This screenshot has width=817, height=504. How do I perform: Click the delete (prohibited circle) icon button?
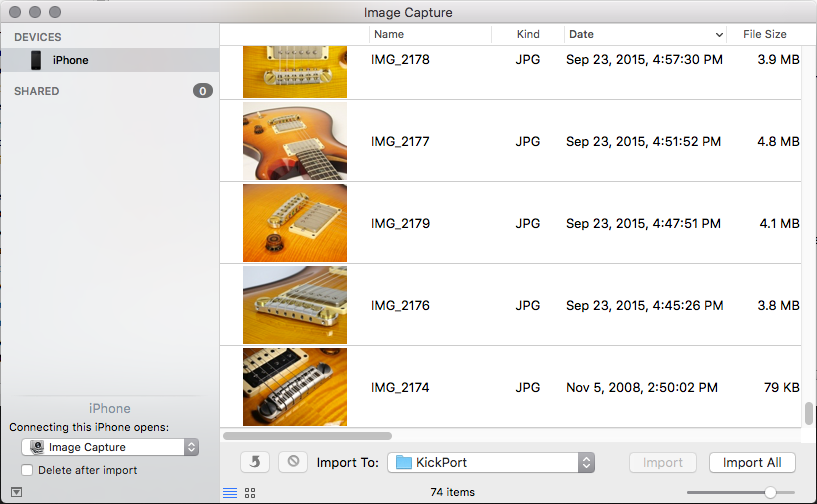(293, 462)
